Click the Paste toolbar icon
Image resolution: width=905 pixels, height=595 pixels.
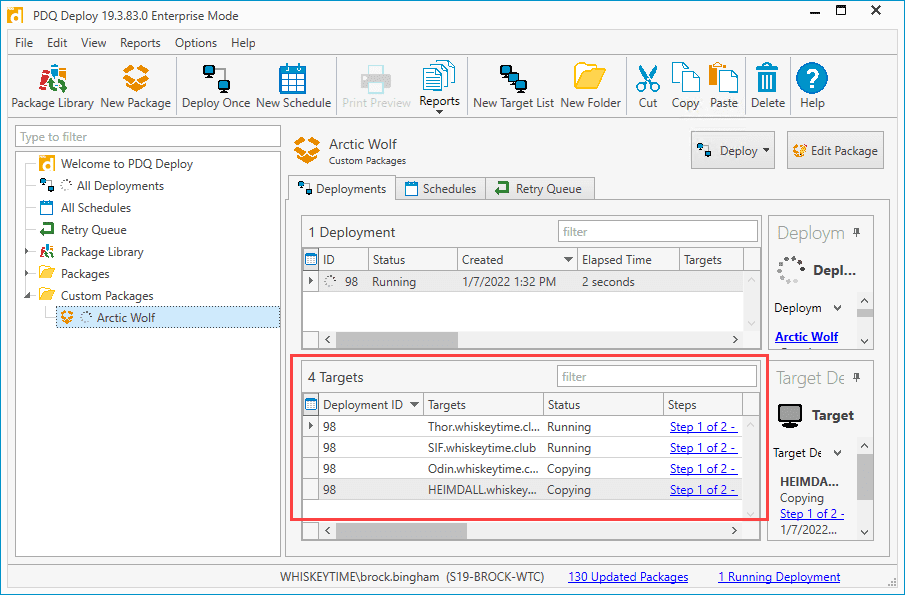[724, 86]
